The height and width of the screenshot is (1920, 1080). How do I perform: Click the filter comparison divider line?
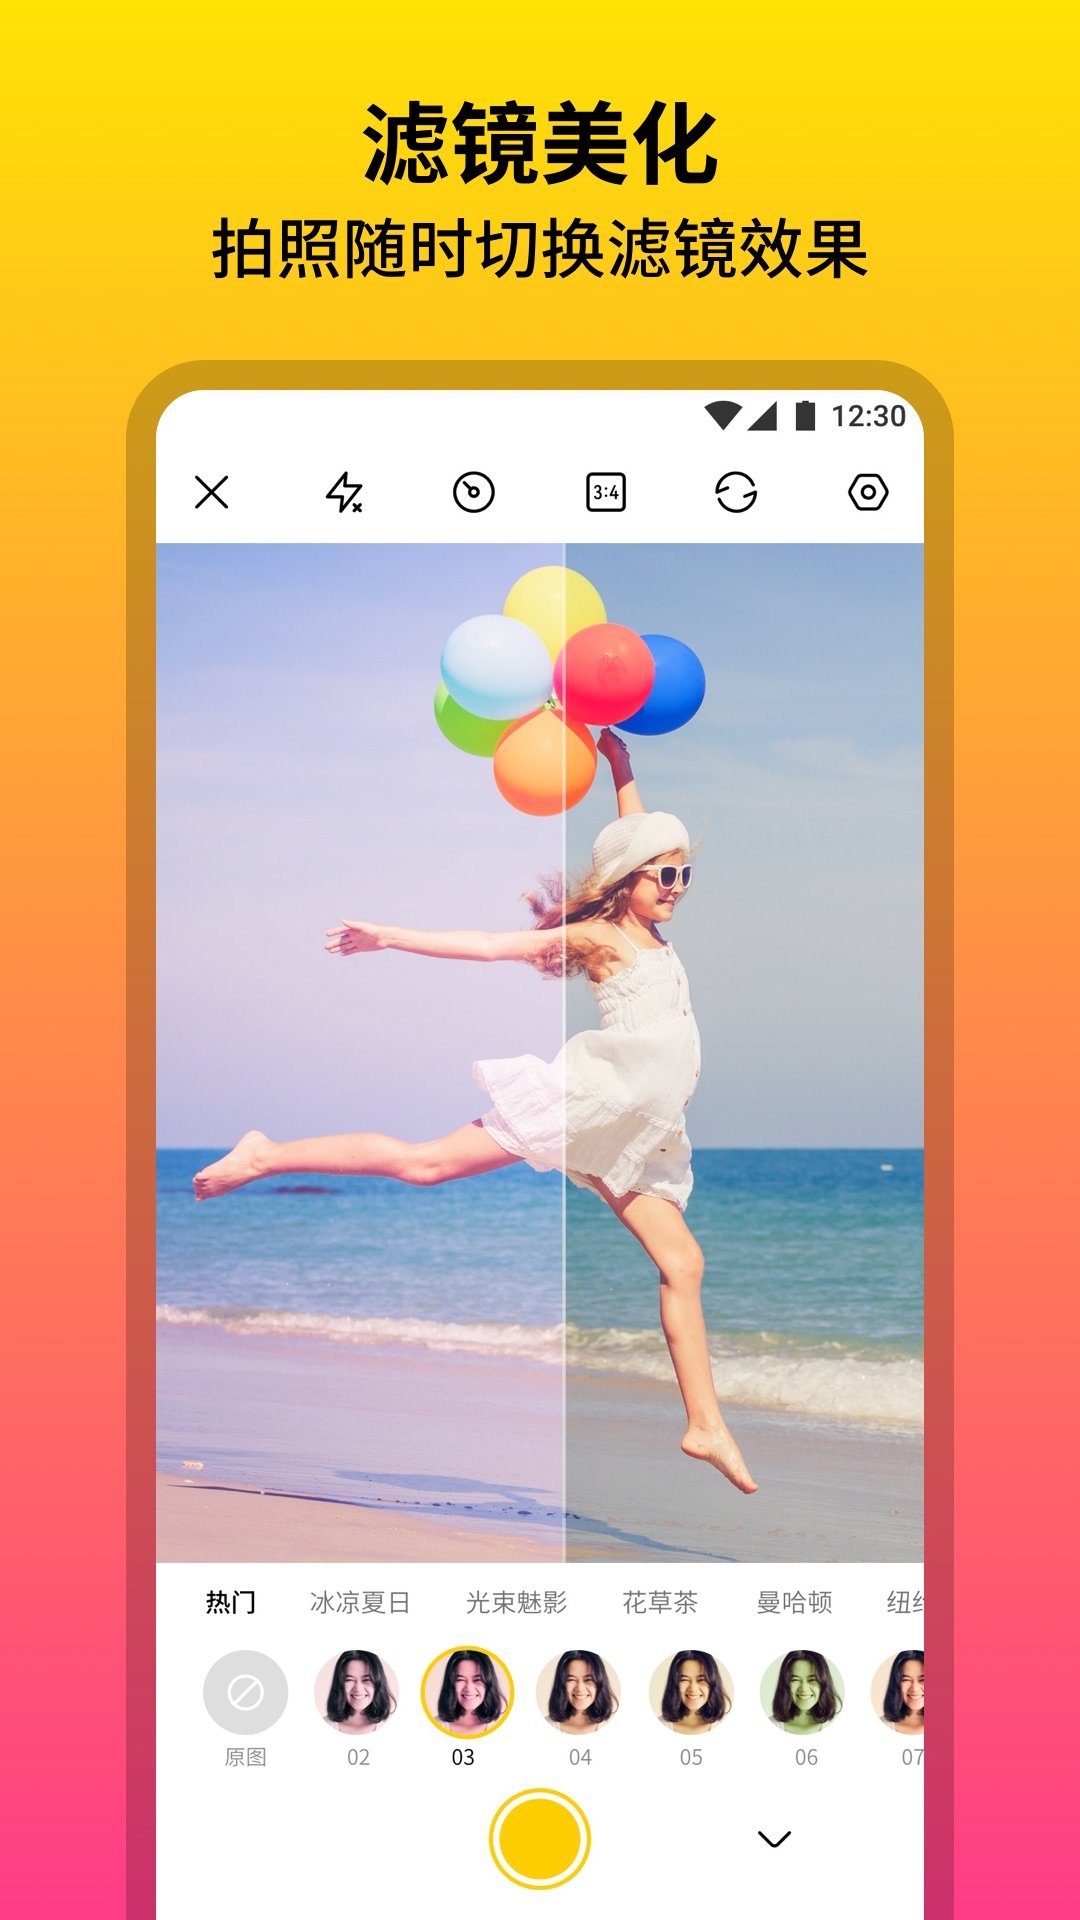565,1050
